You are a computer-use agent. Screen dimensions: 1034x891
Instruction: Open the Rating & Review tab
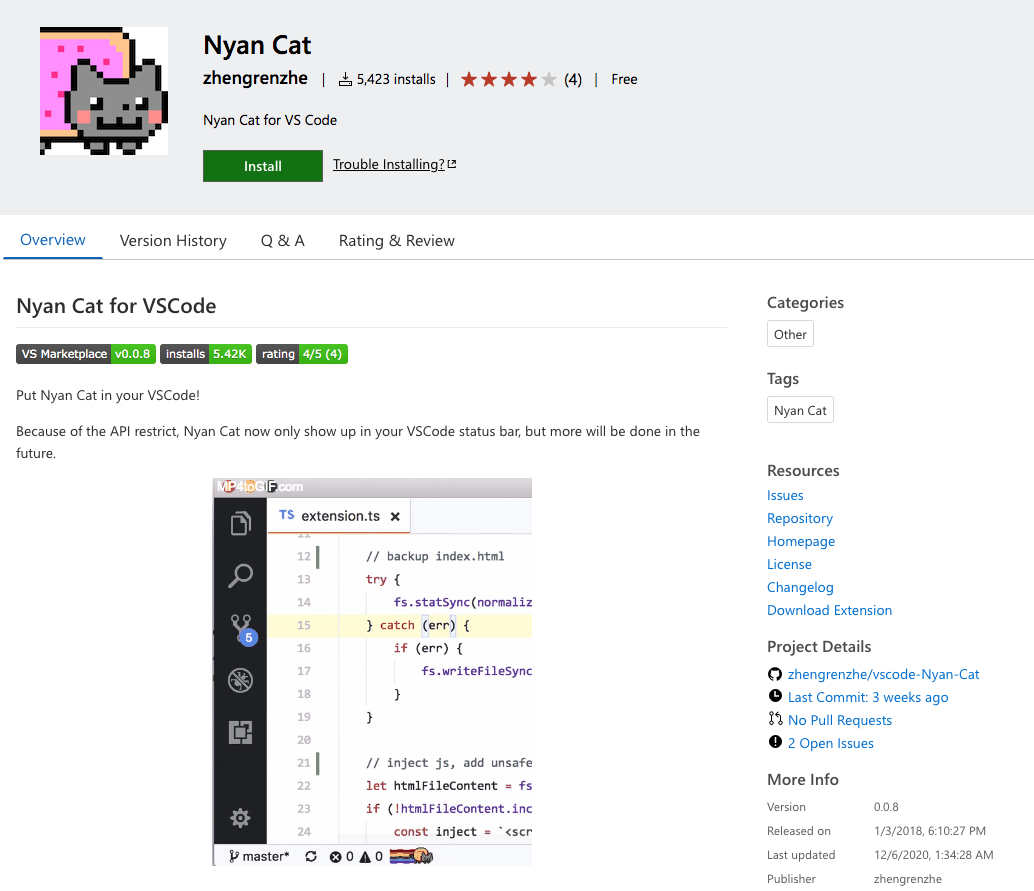[x=396, y=240]
